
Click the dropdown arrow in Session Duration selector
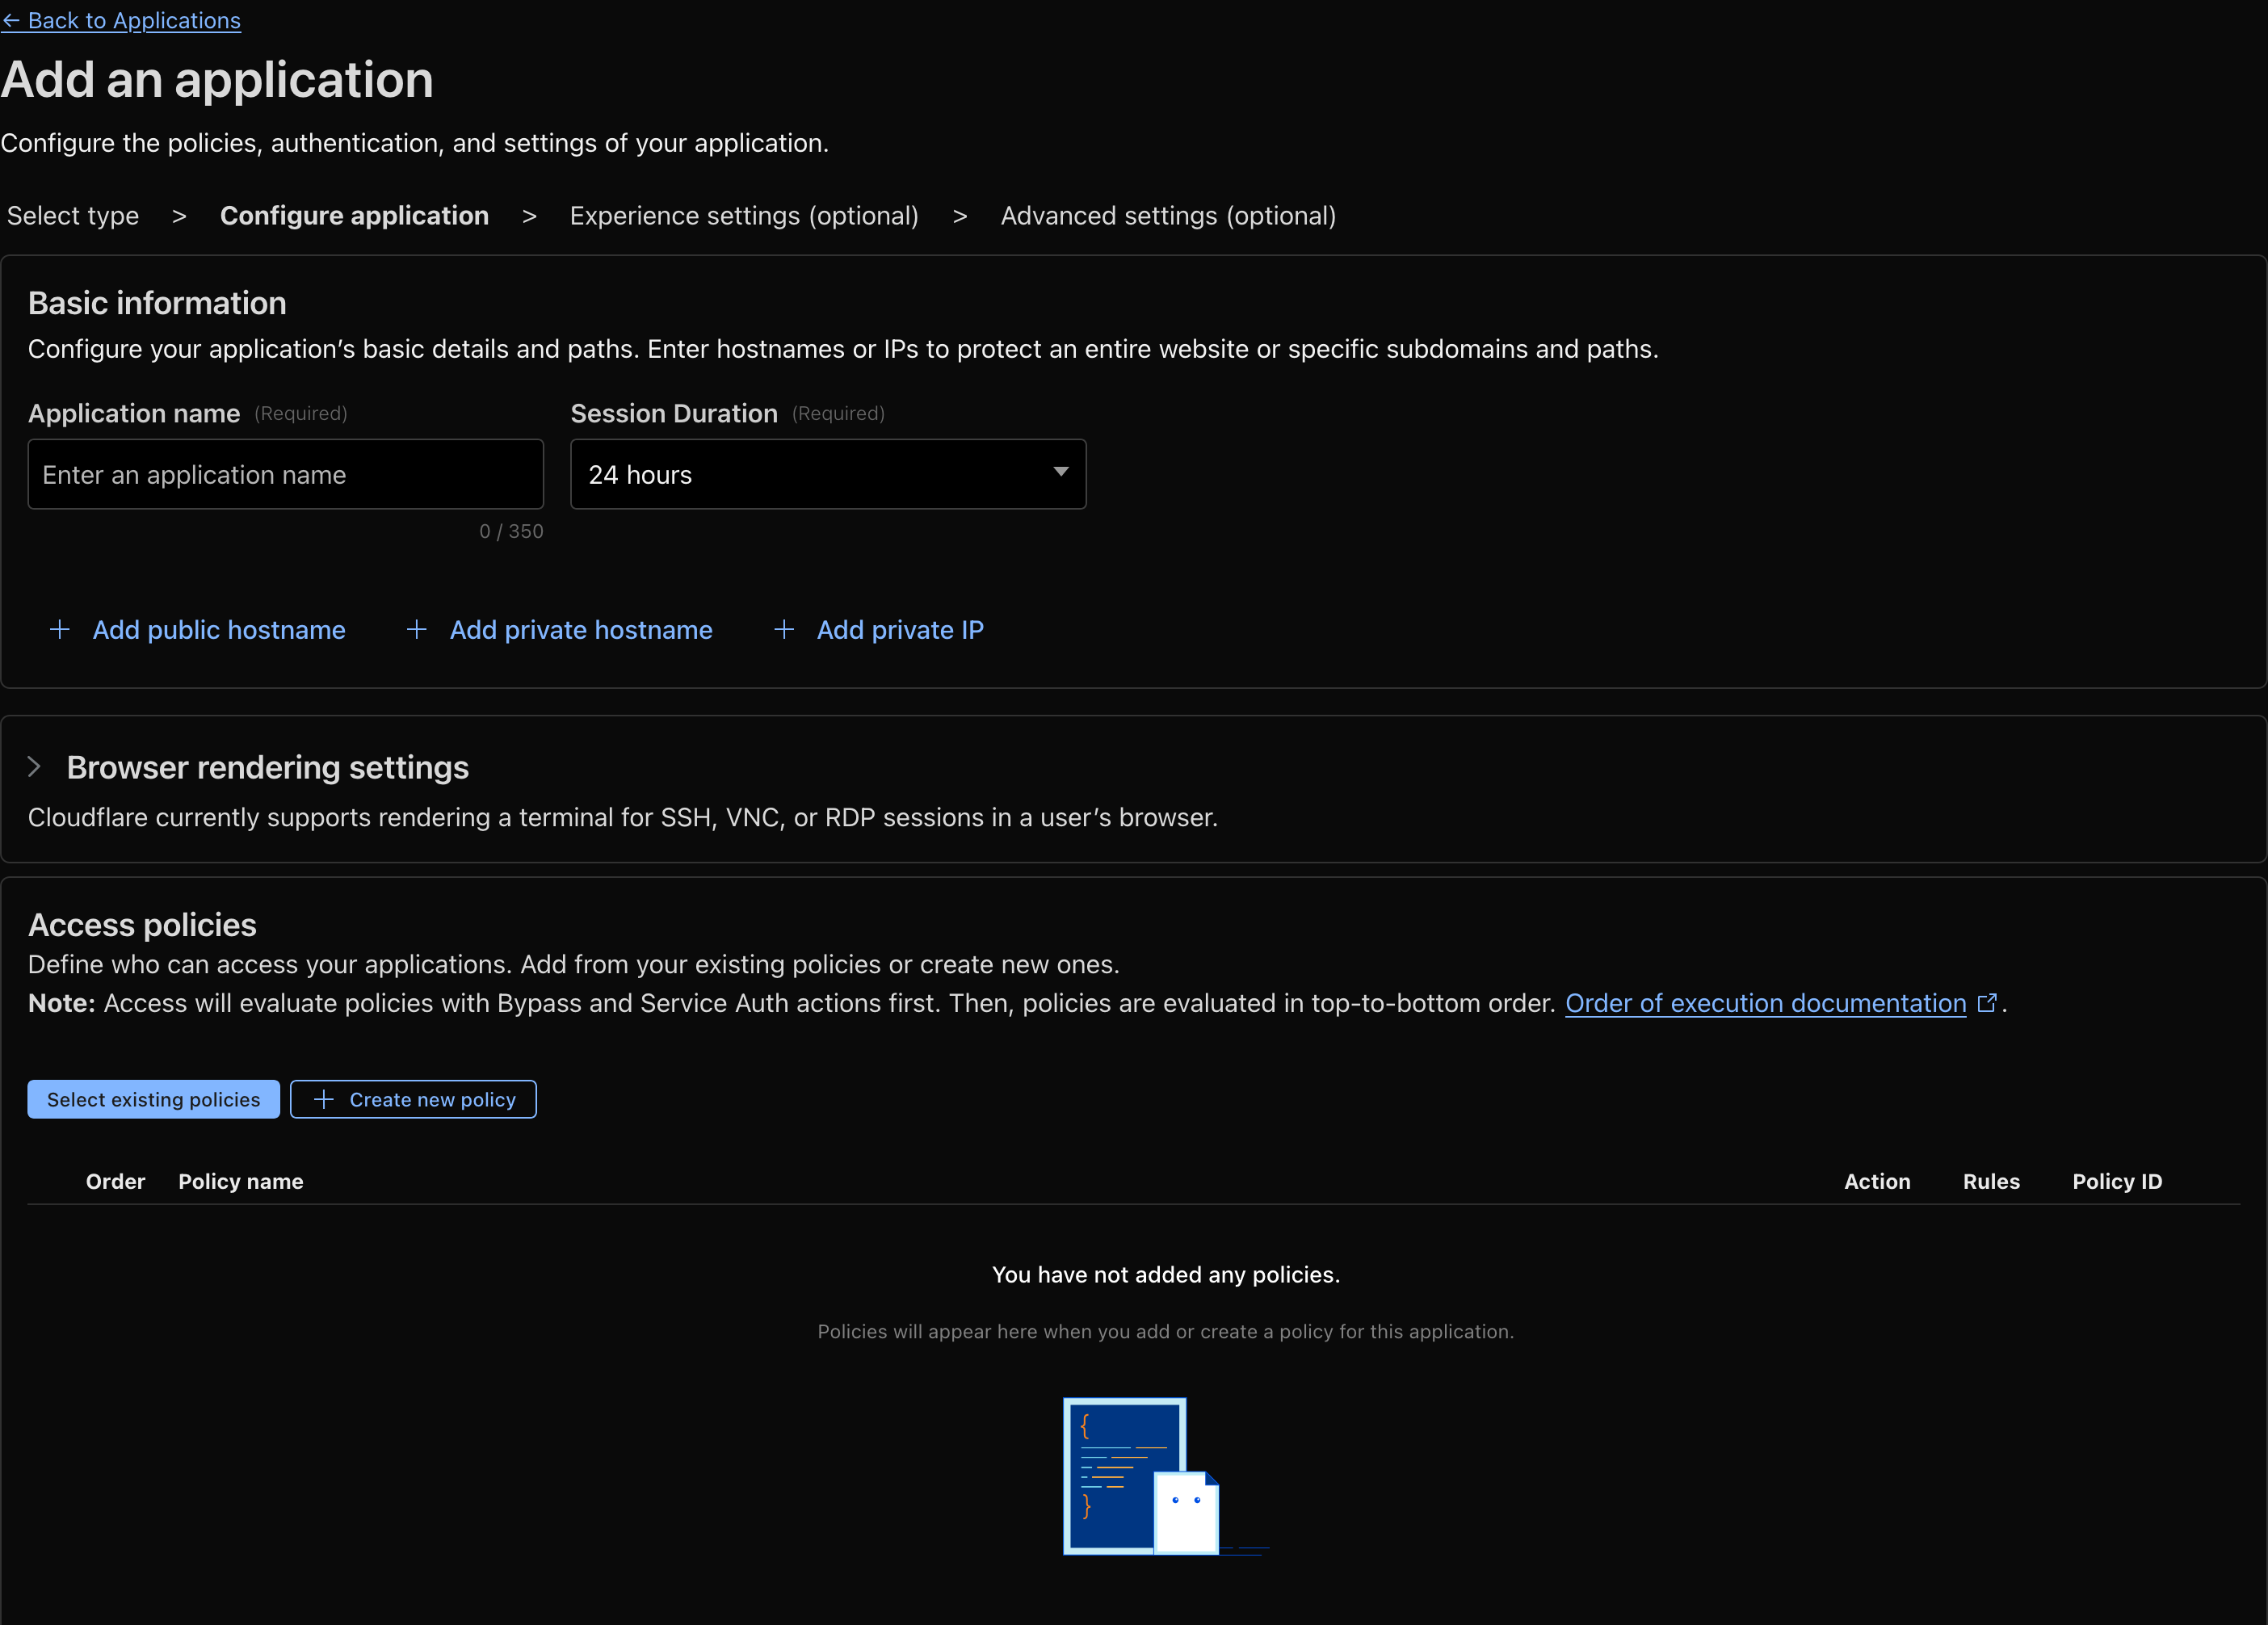1061,474
